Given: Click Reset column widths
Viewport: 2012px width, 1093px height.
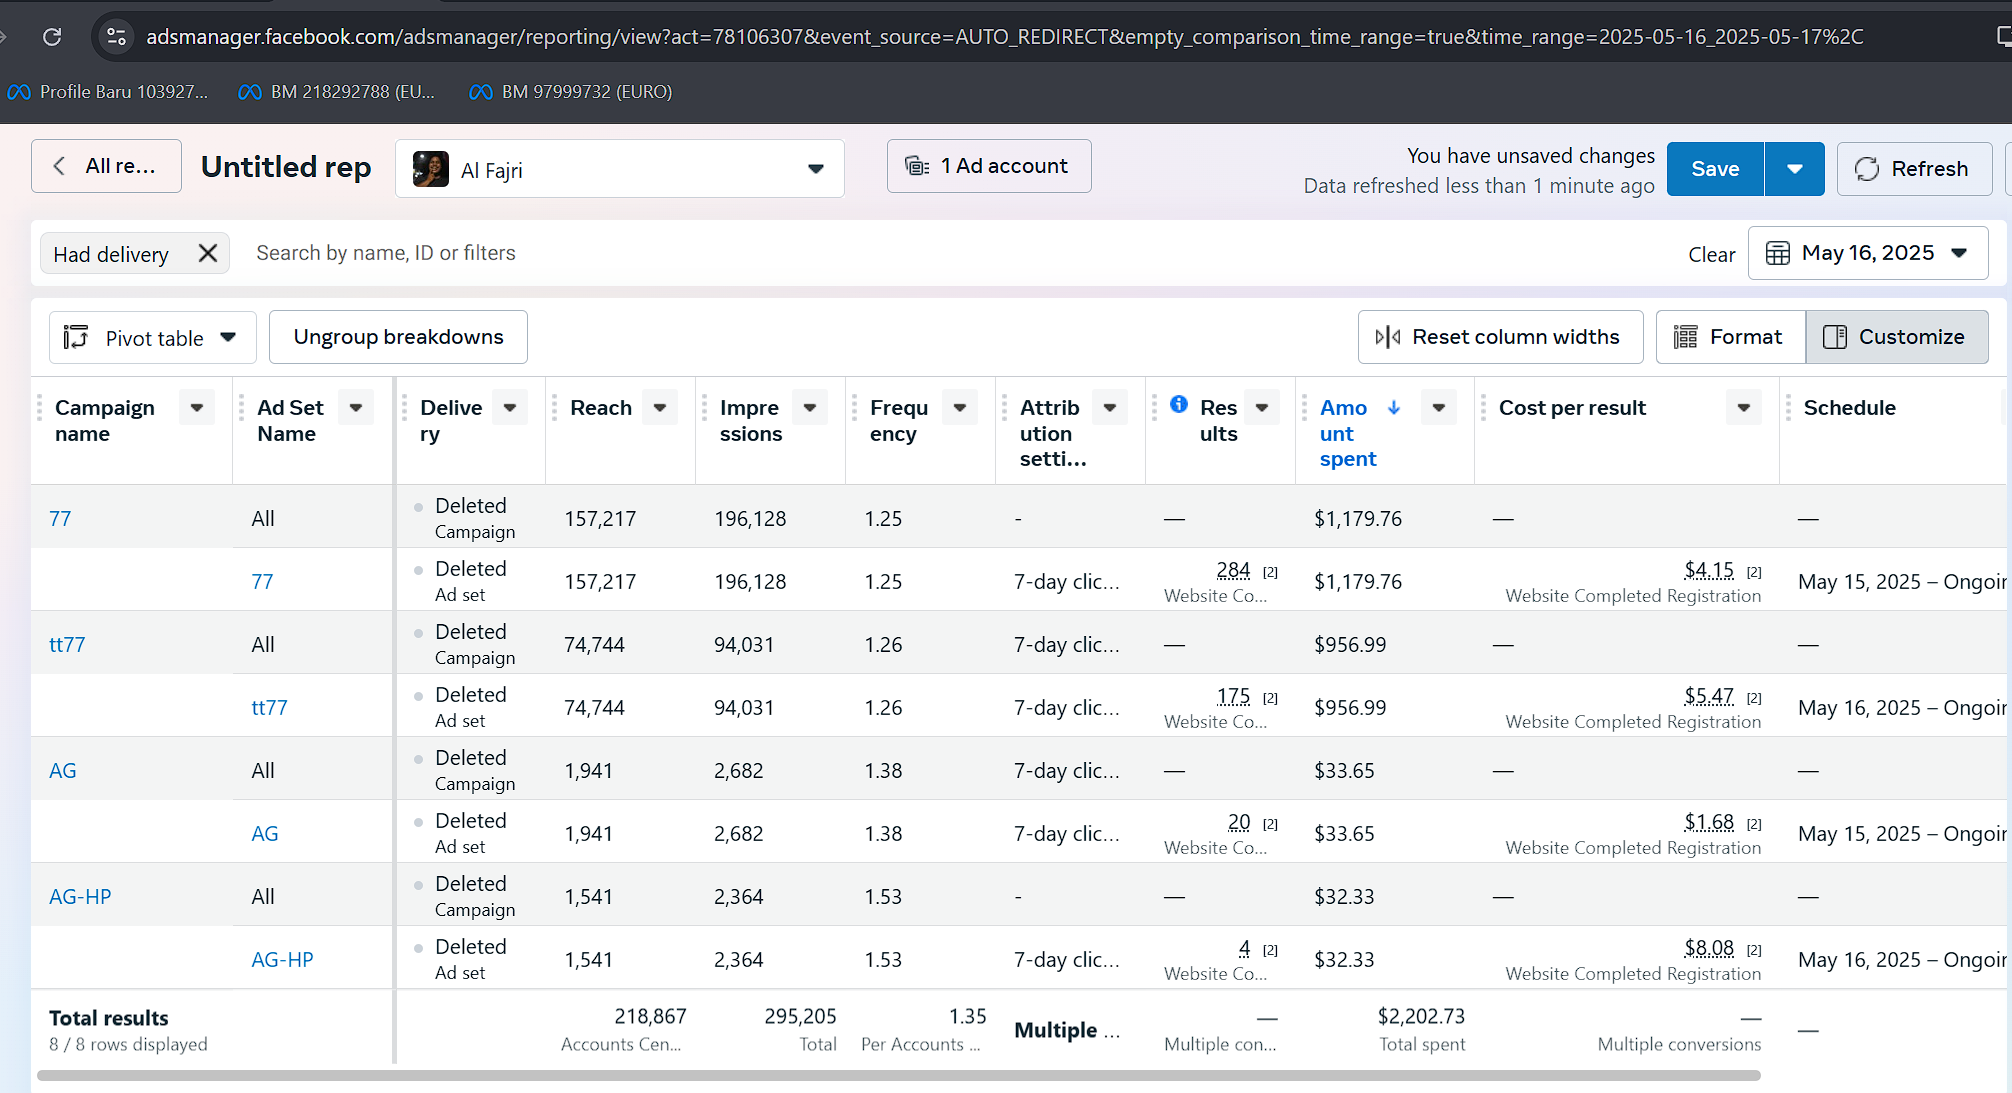Looking at the screenshot, I should [1500, 337].
